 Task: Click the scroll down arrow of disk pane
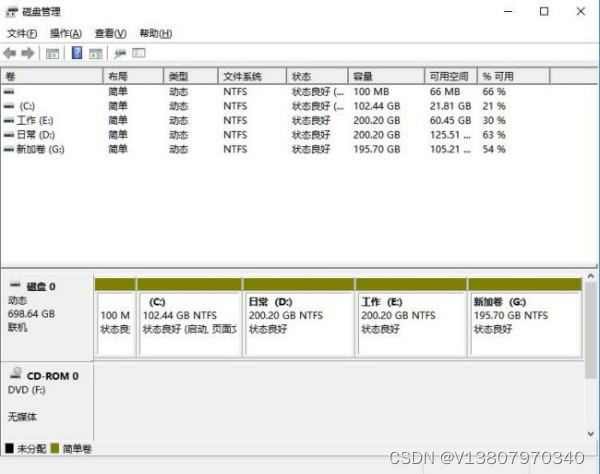point(591,434)
